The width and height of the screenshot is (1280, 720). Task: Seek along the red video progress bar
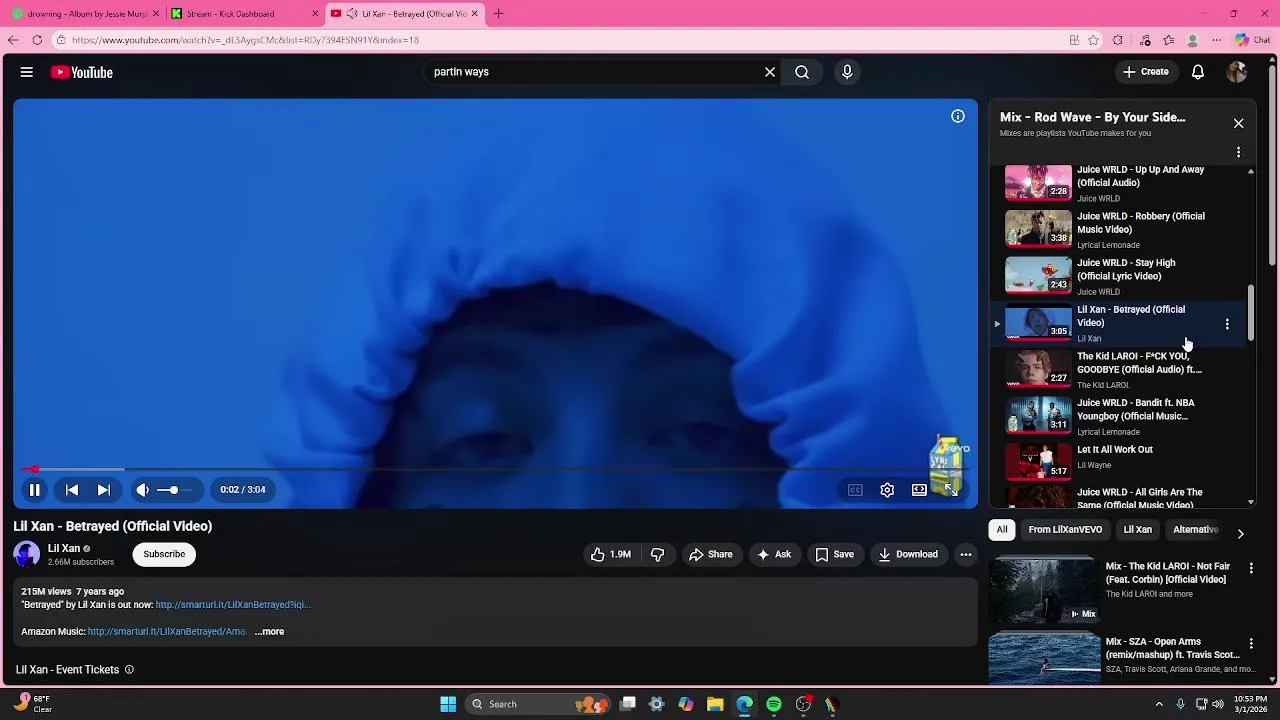(495, 469)
